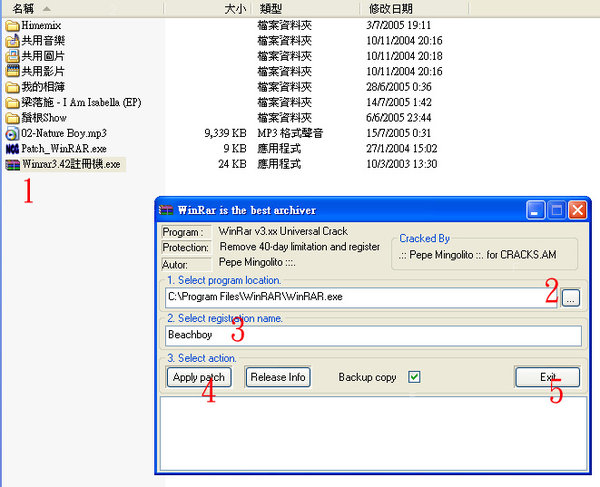Screen dimensions: 600x487
Task: Click the Remove 40-day limitation text
Action: pyautogui.click(x=300, y=247)
